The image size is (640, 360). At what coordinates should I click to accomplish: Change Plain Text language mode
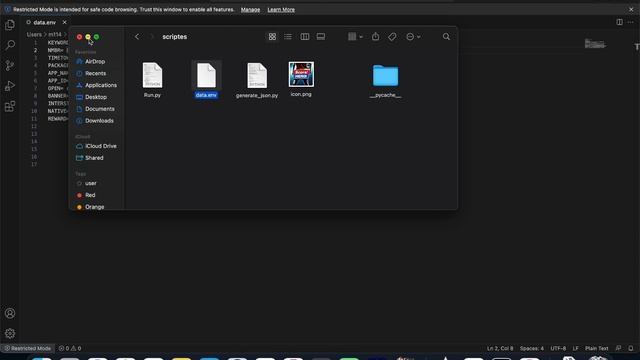point(597,348)
